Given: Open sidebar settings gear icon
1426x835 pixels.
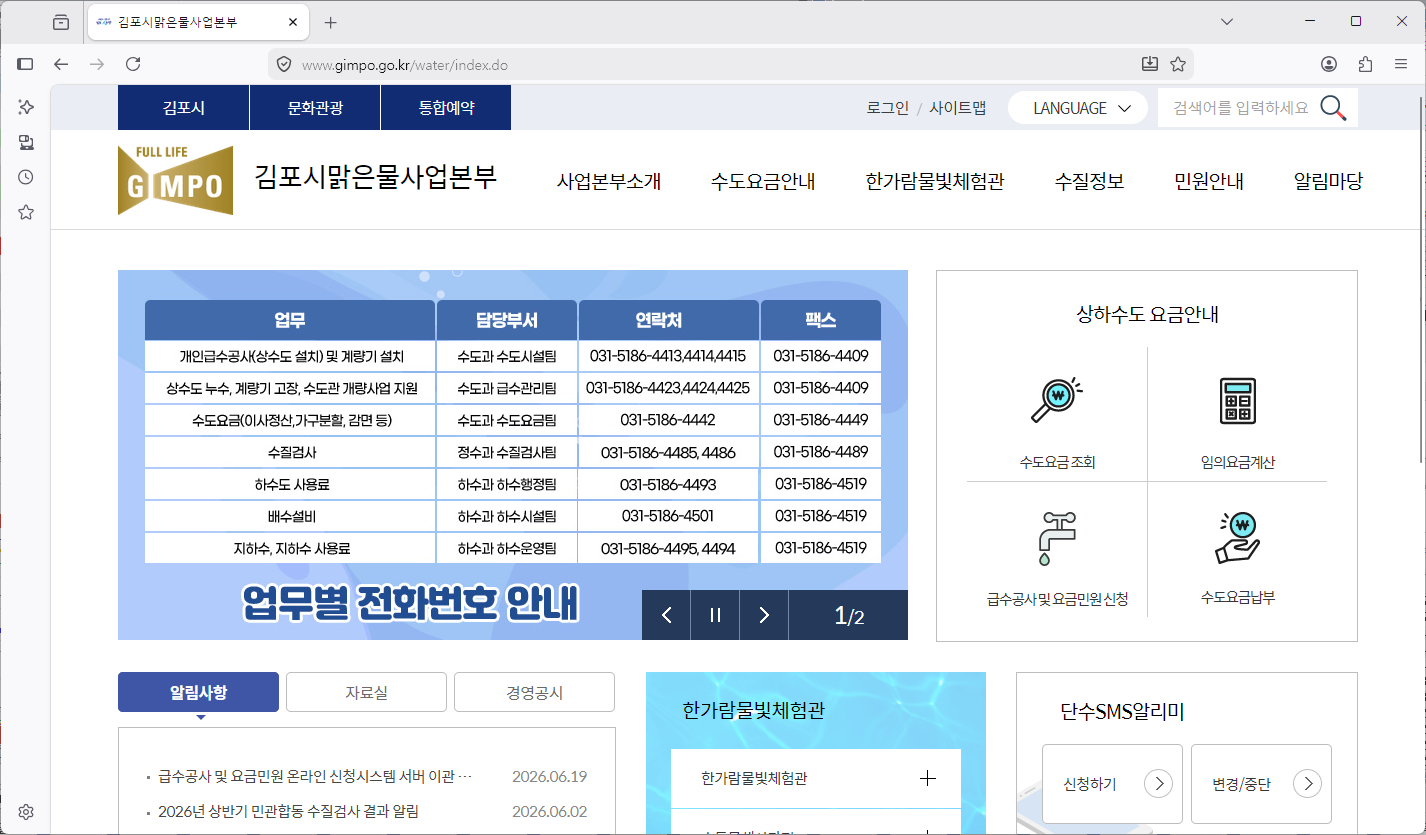Looking at the screenshot, I should [26, 811].
